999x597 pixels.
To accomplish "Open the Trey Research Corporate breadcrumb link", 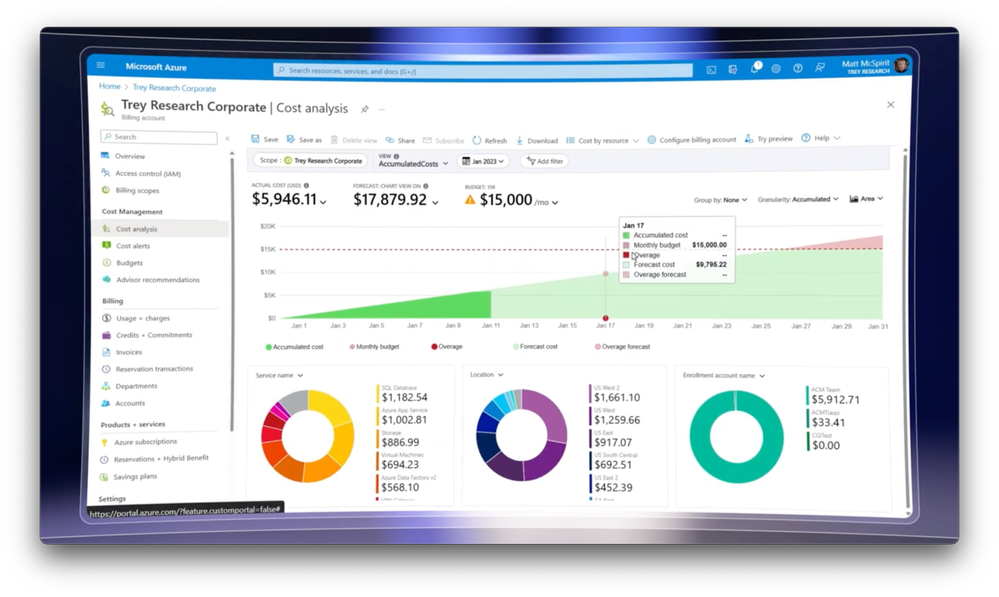I will [x=174, y=88].
